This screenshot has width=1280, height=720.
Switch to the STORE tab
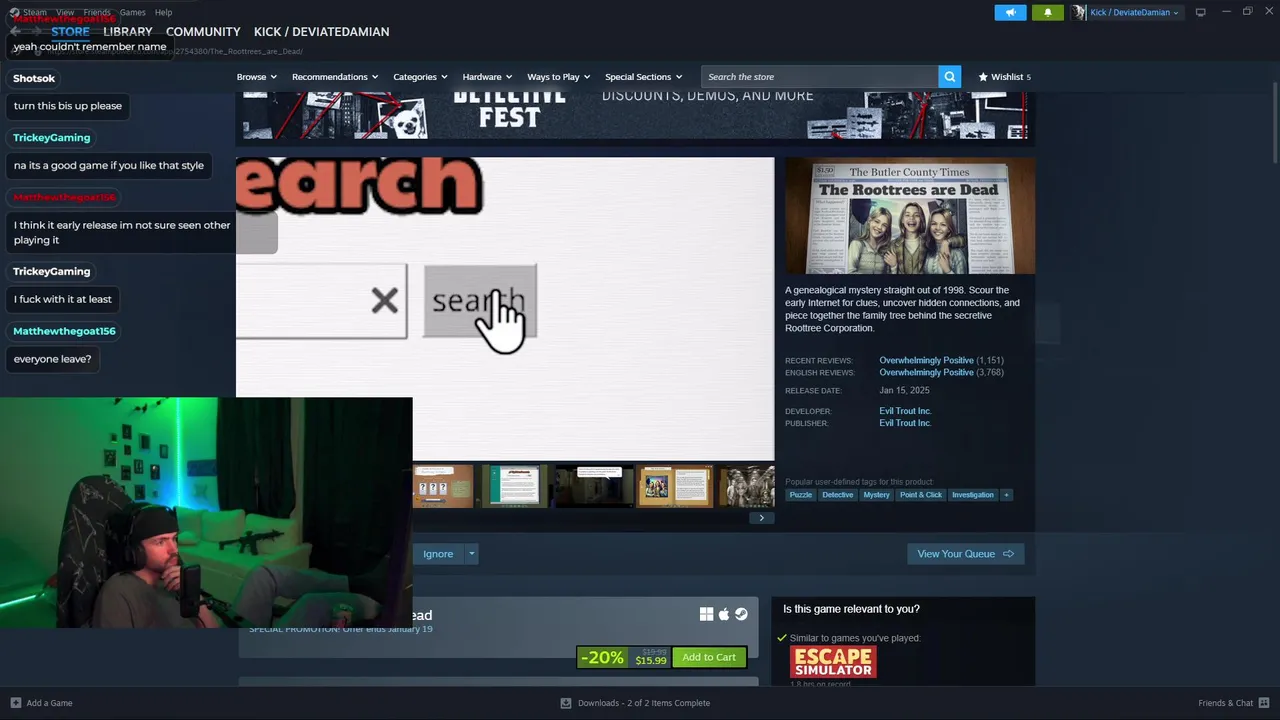click(x=70, y=32)
